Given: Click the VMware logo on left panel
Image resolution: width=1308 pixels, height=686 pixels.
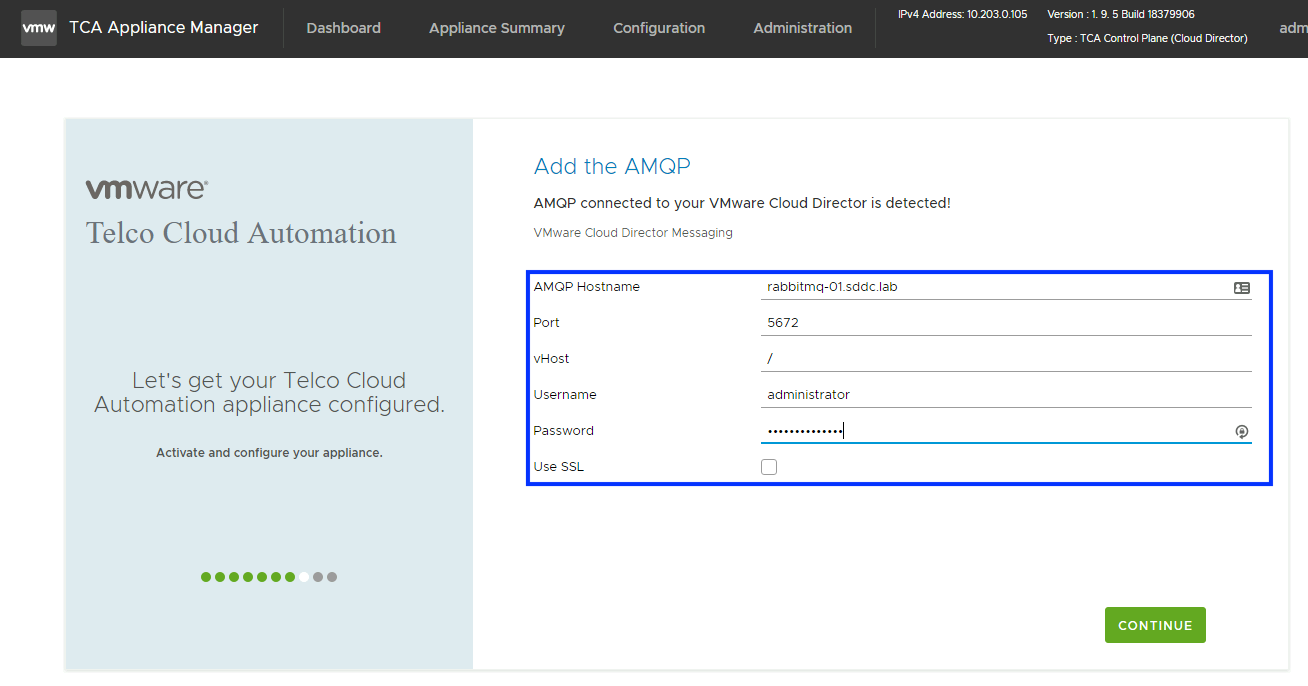Looking at the screenshot, I should [x=147, y=190].
